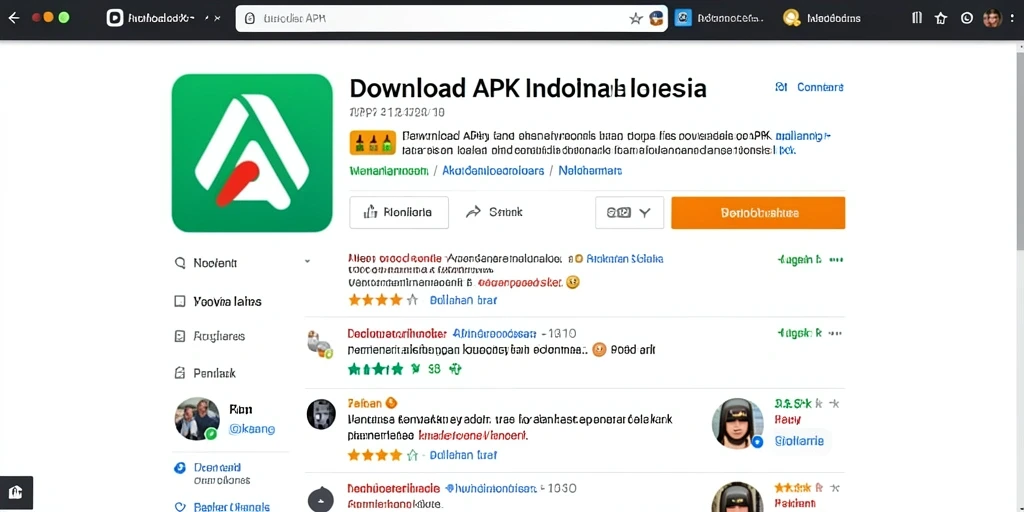The image size is (1024, 512).
Task: Bookmark page with address bar star
Action: pyautogui.click(x=635, y=19)
